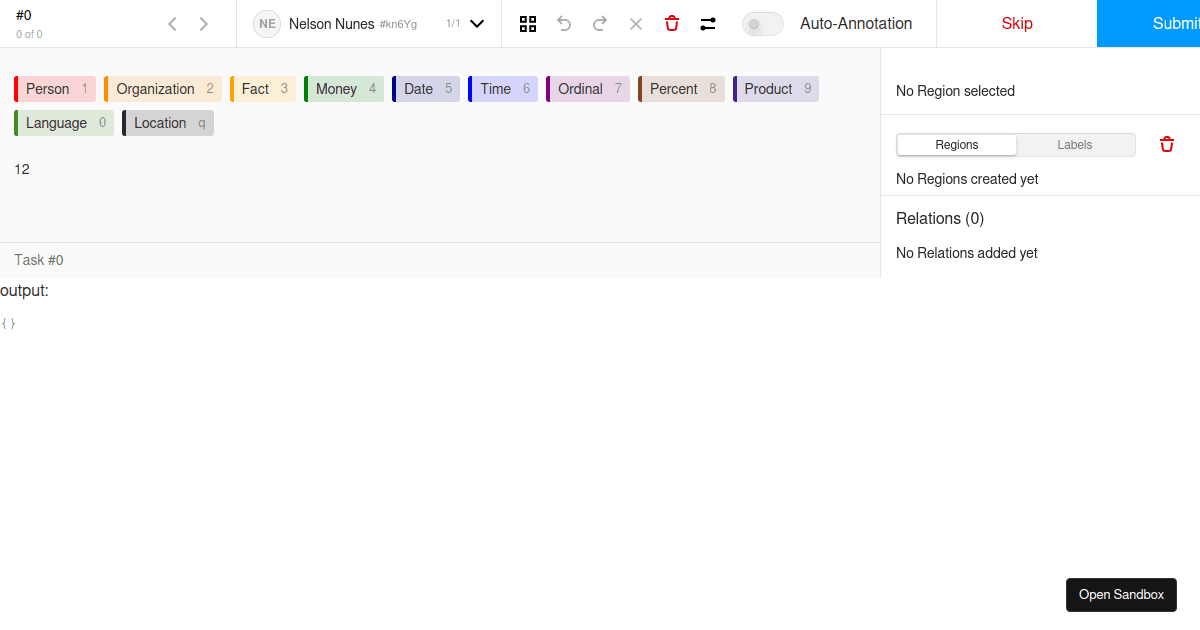Skip the current task

[x=1017, y=23]
